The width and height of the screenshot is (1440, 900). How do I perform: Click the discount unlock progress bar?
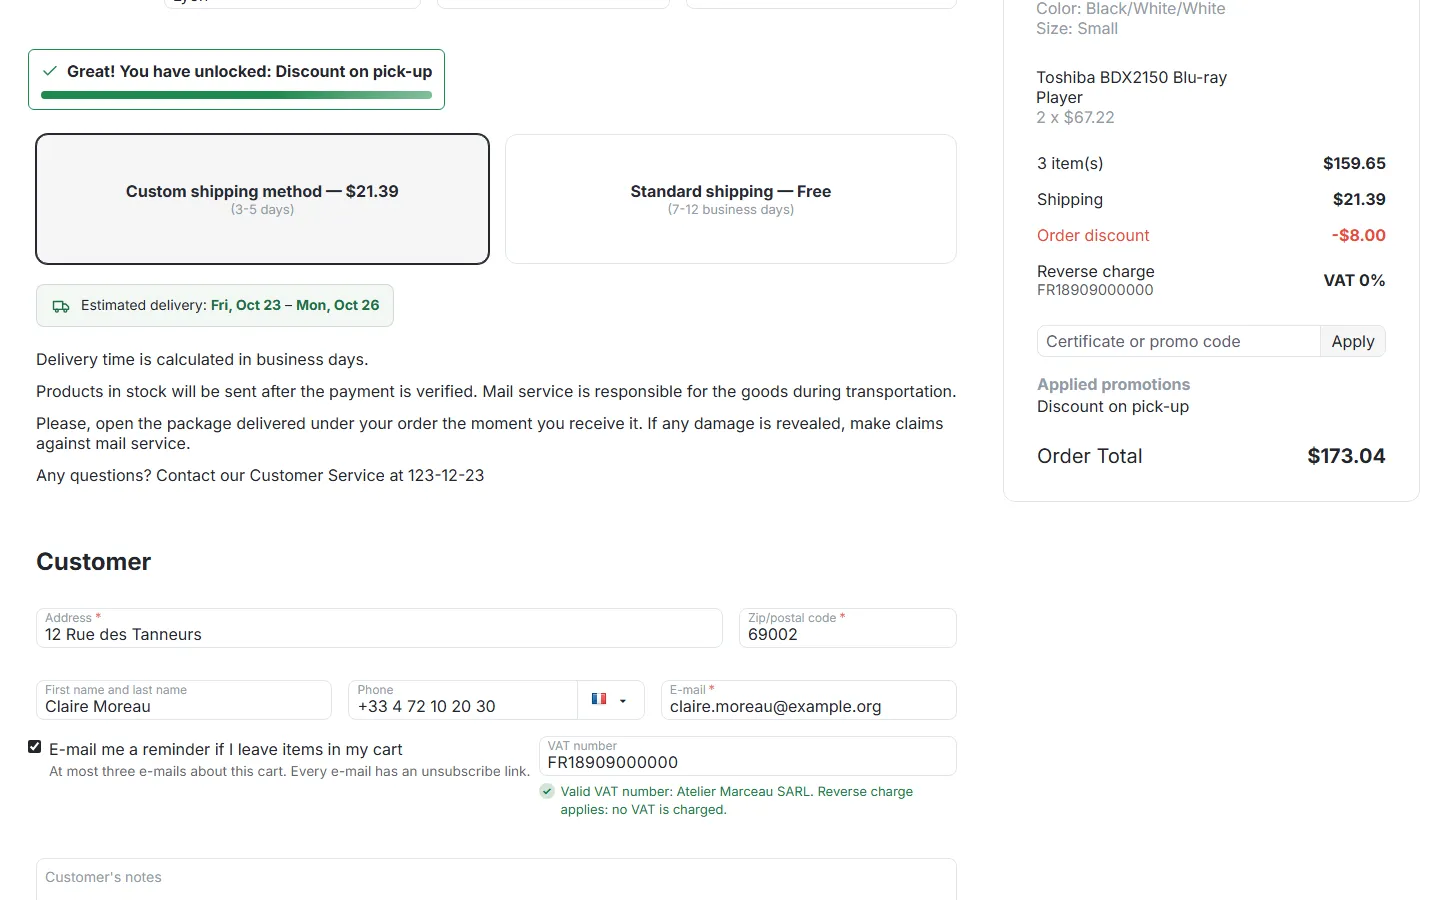click(x=236, y=95)
